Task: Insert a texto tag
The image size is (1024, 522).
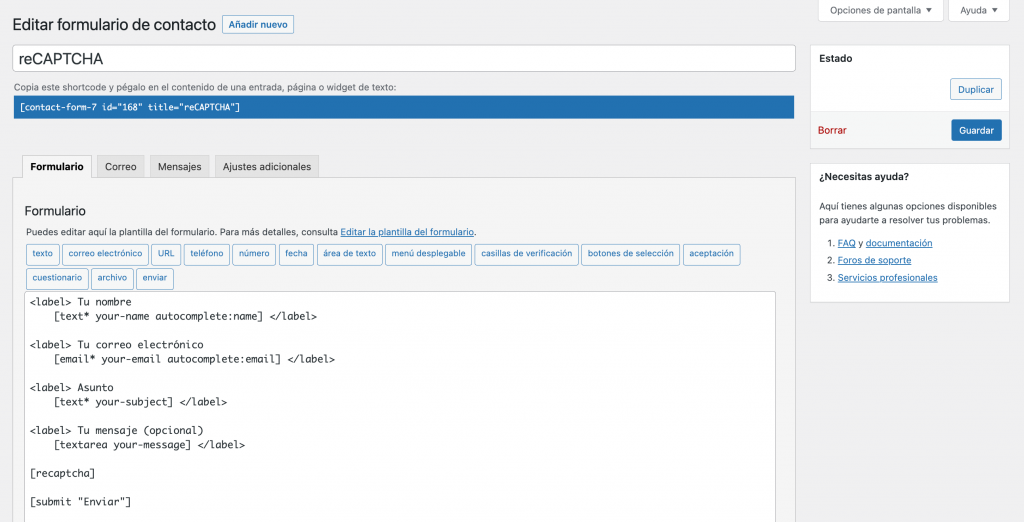Action: [x=42, y=254]
